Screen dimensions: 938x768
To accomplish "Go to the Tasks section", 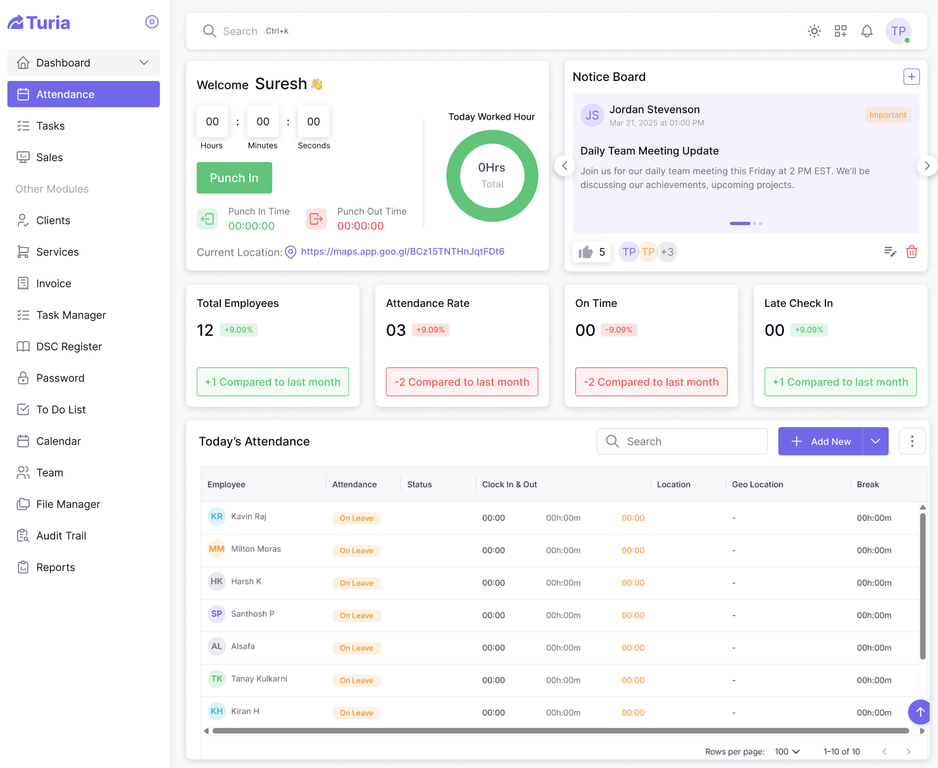I will click(48, 125).
